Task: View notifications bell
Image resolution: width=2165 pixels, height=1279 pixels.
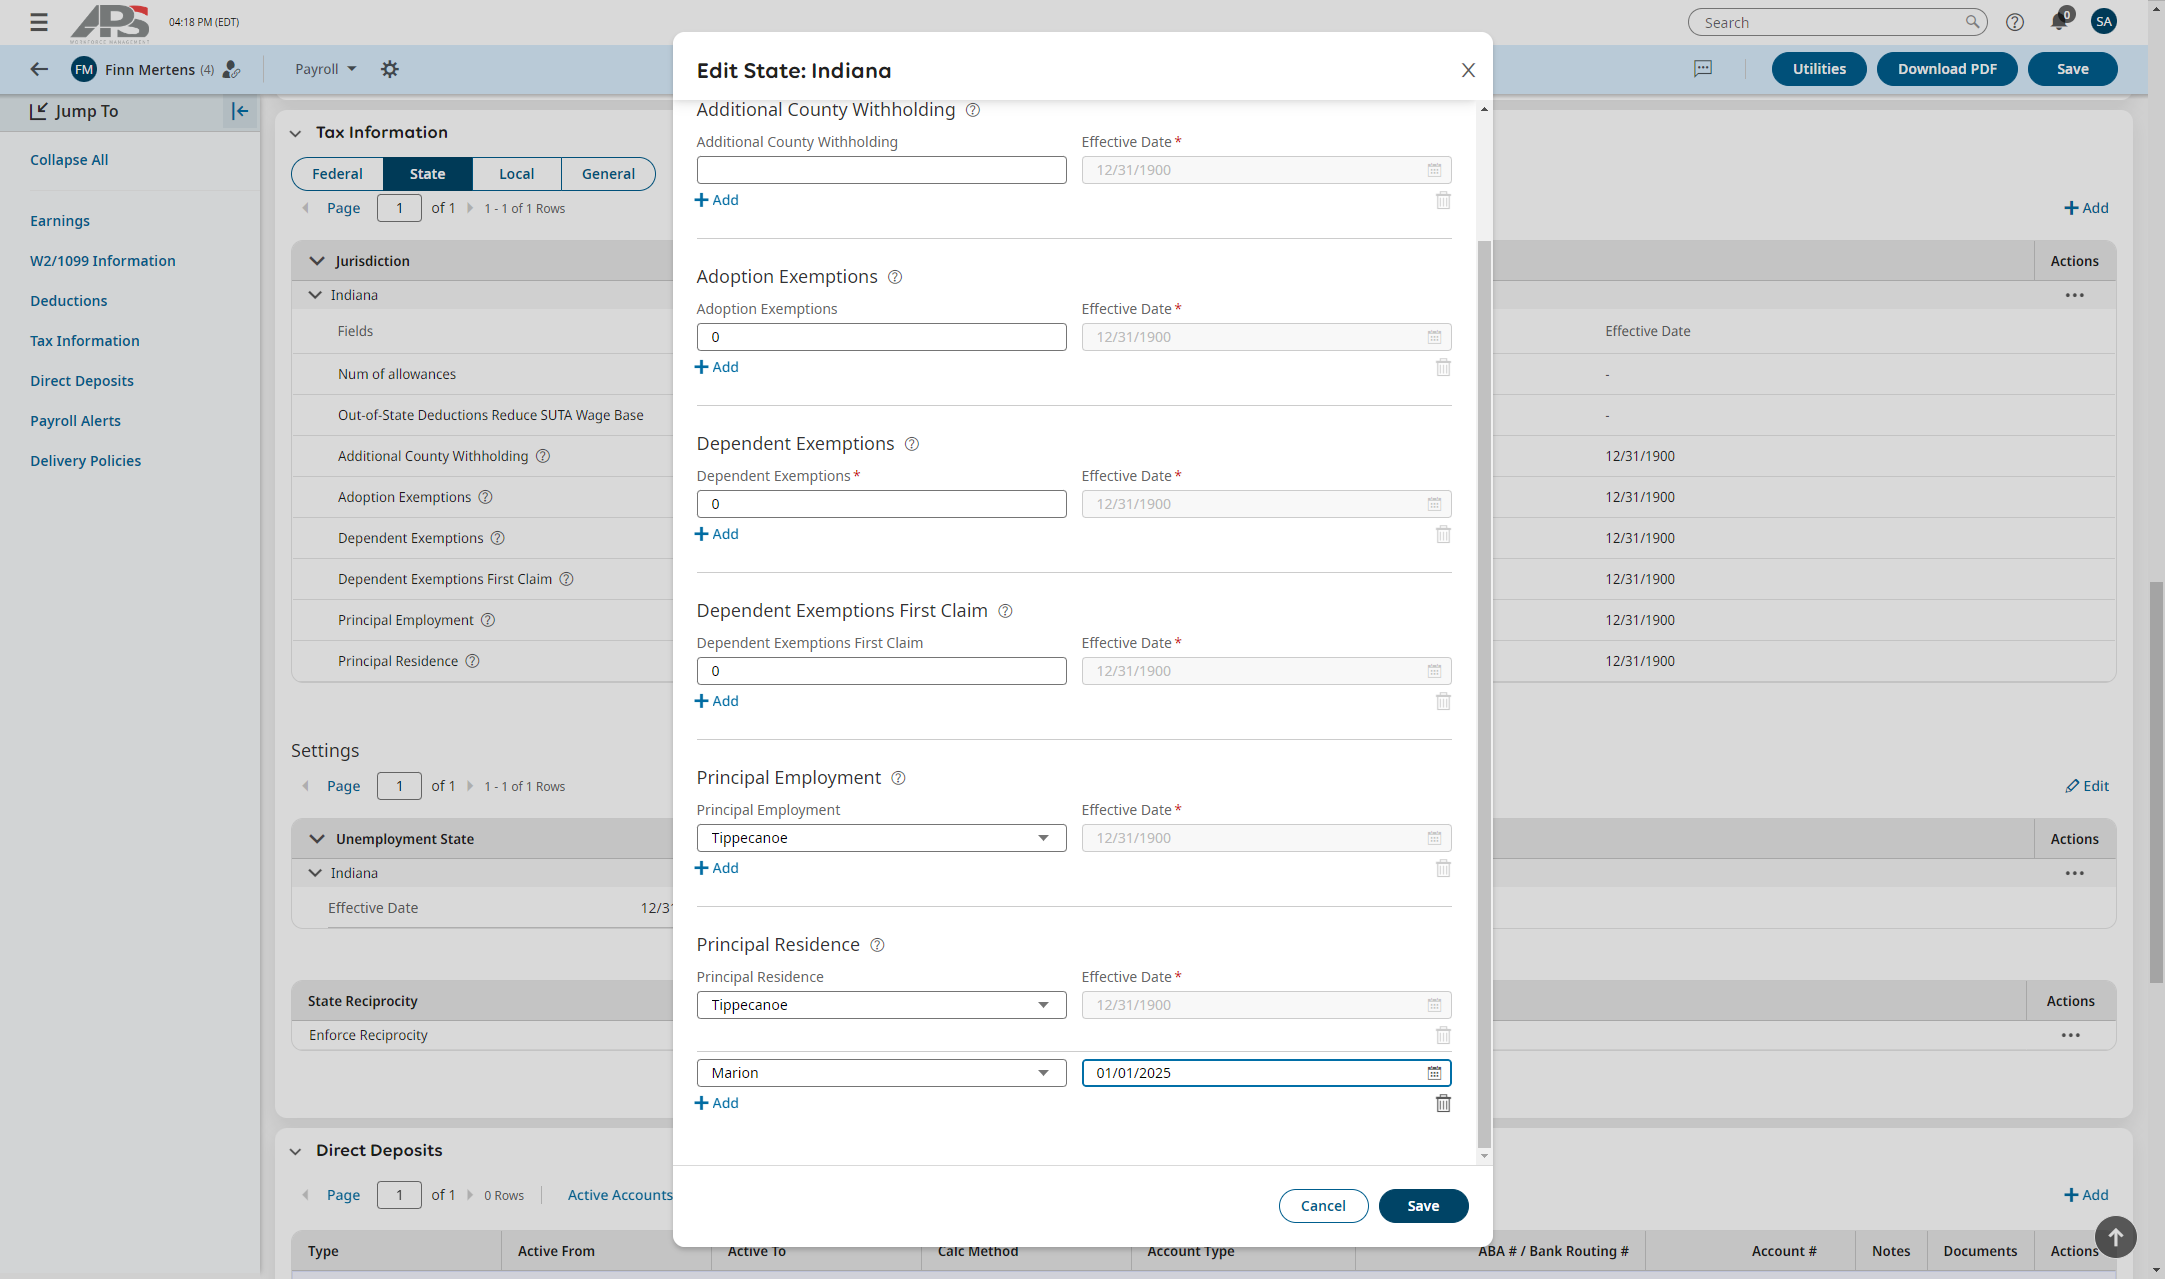Action: click(x=2059, y=22)
